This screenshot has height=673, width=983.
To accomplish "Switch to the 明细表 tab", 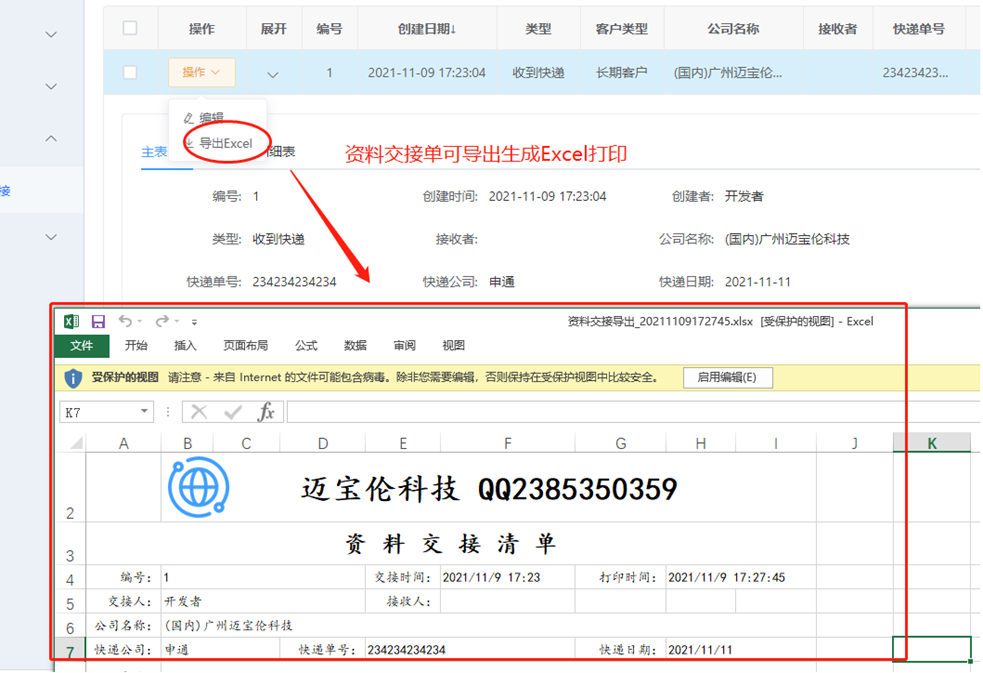I will click(x=280, y=152).
